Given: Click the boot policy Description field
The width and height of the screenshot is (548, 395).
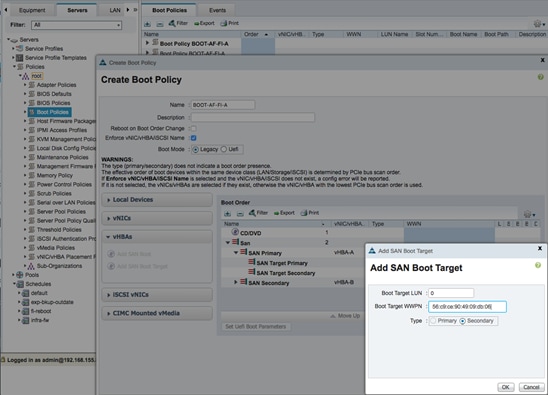Looking at the screenshot, I should [253, 117].
